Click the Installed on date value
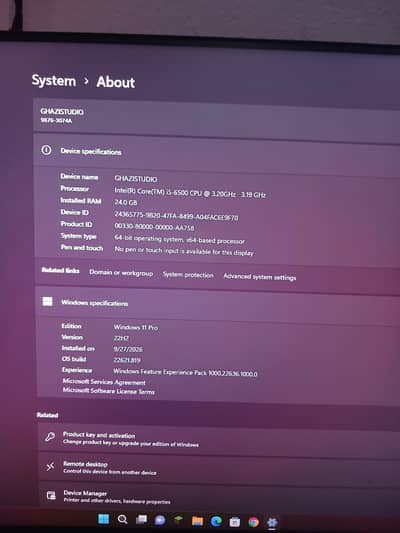This screenshot has height=533, width=400. (x=128, y=349)
